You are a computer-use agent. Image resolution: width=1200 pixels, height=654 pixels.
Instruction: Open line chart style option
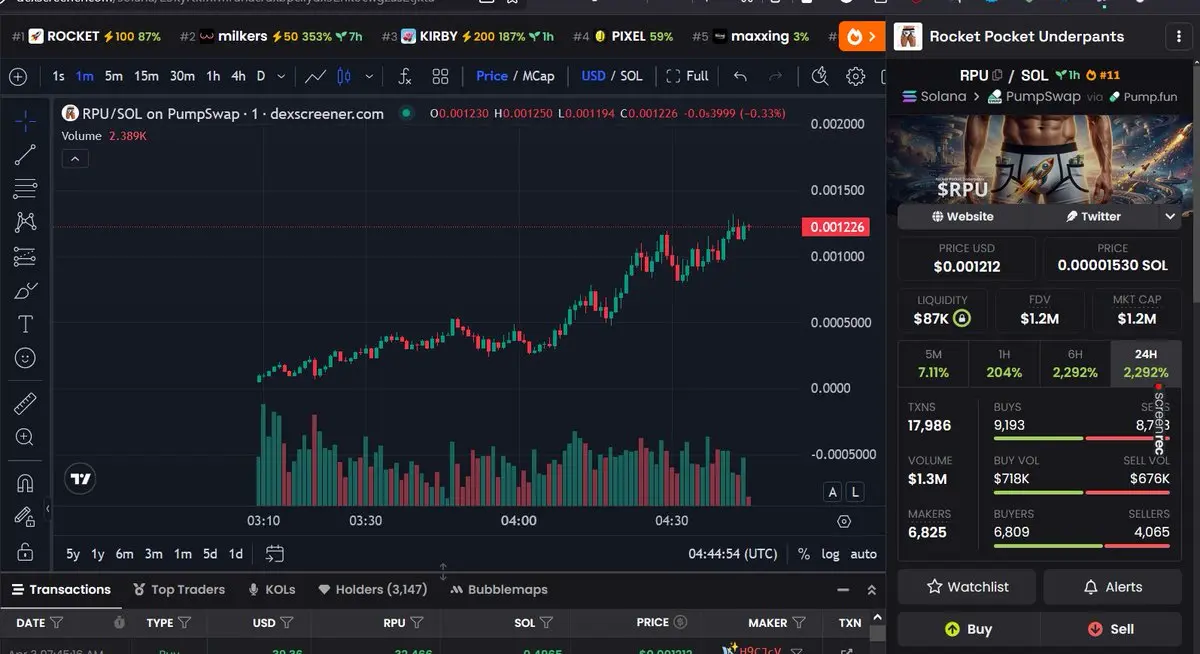tap(315, 76)
